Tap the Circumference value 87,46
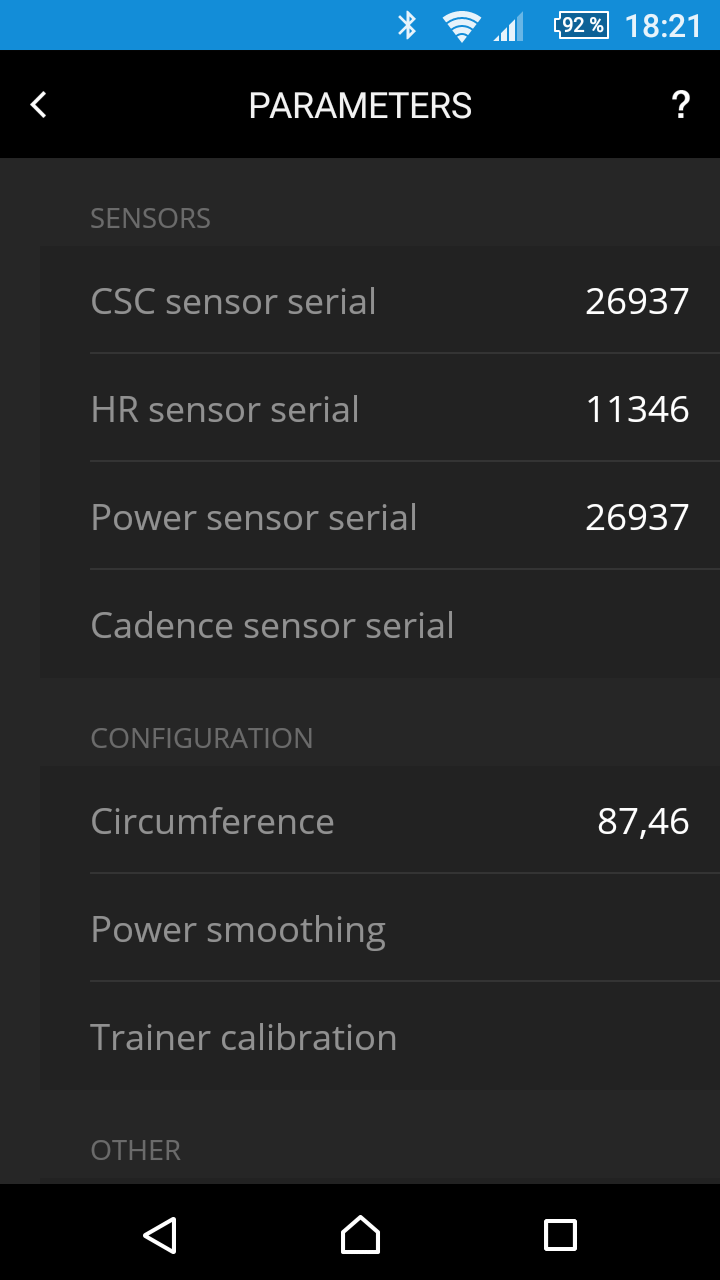This screenshot has width=720, height=1280. pyautogui.click(x=643, y=821)
